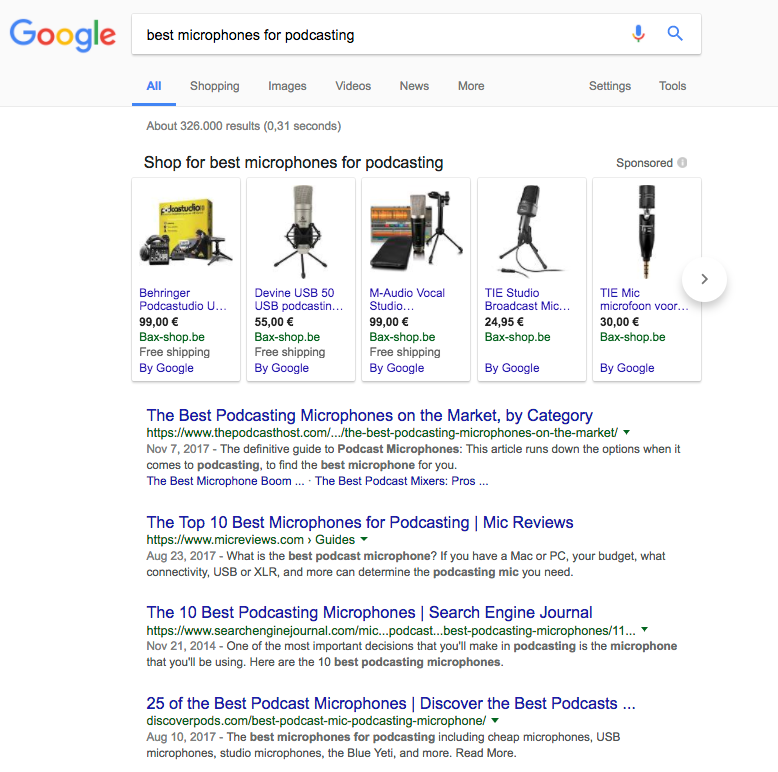Open The Top 10 Best Microphones Mic Reviews result
Viewport: 778px width, 772px height.
coord(360,522)
